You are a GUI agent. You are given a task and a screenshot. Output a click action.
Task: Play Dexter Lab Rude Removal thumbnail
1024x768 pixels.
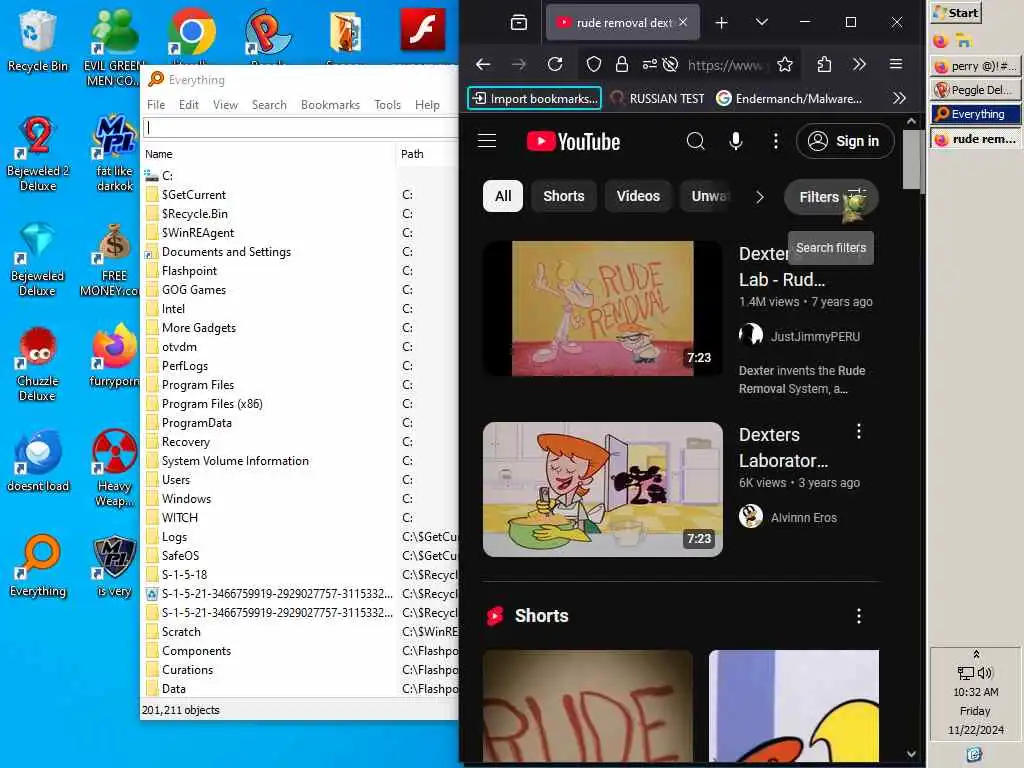[x=602, y=308]
